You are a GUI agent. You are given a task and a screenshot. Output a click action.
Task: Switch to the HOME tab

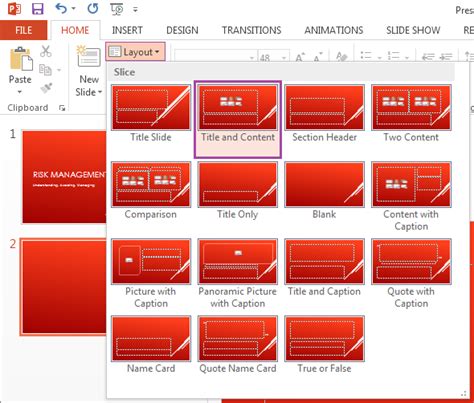75,30
